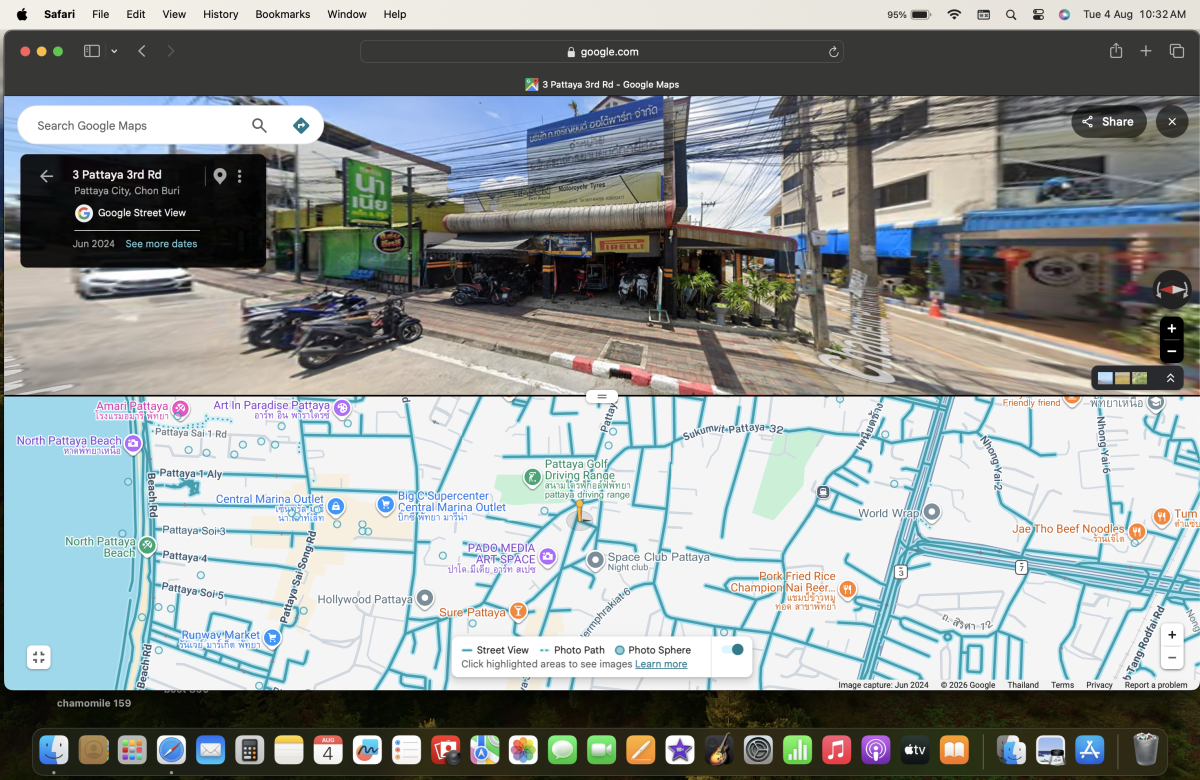
Task: Select the third green imagery thumbnail
Action: tap(1139, 378)
